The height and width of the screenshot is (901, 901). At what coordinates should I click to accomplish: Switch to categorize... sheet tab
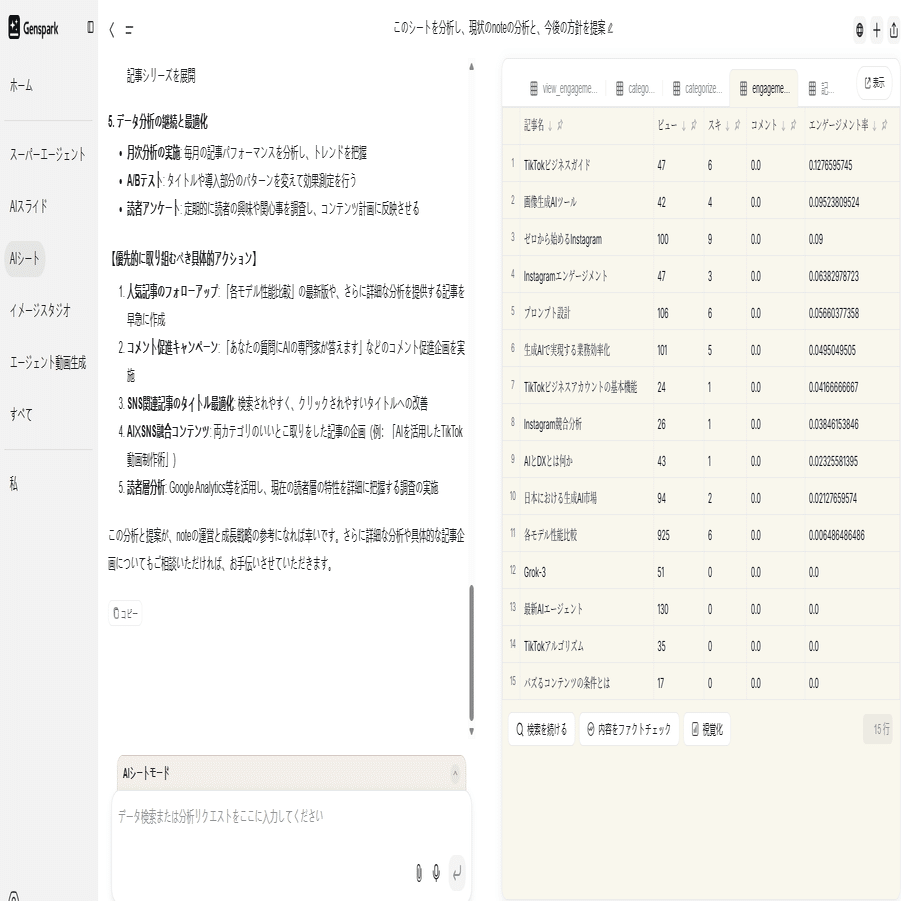(x=697, y=88)
